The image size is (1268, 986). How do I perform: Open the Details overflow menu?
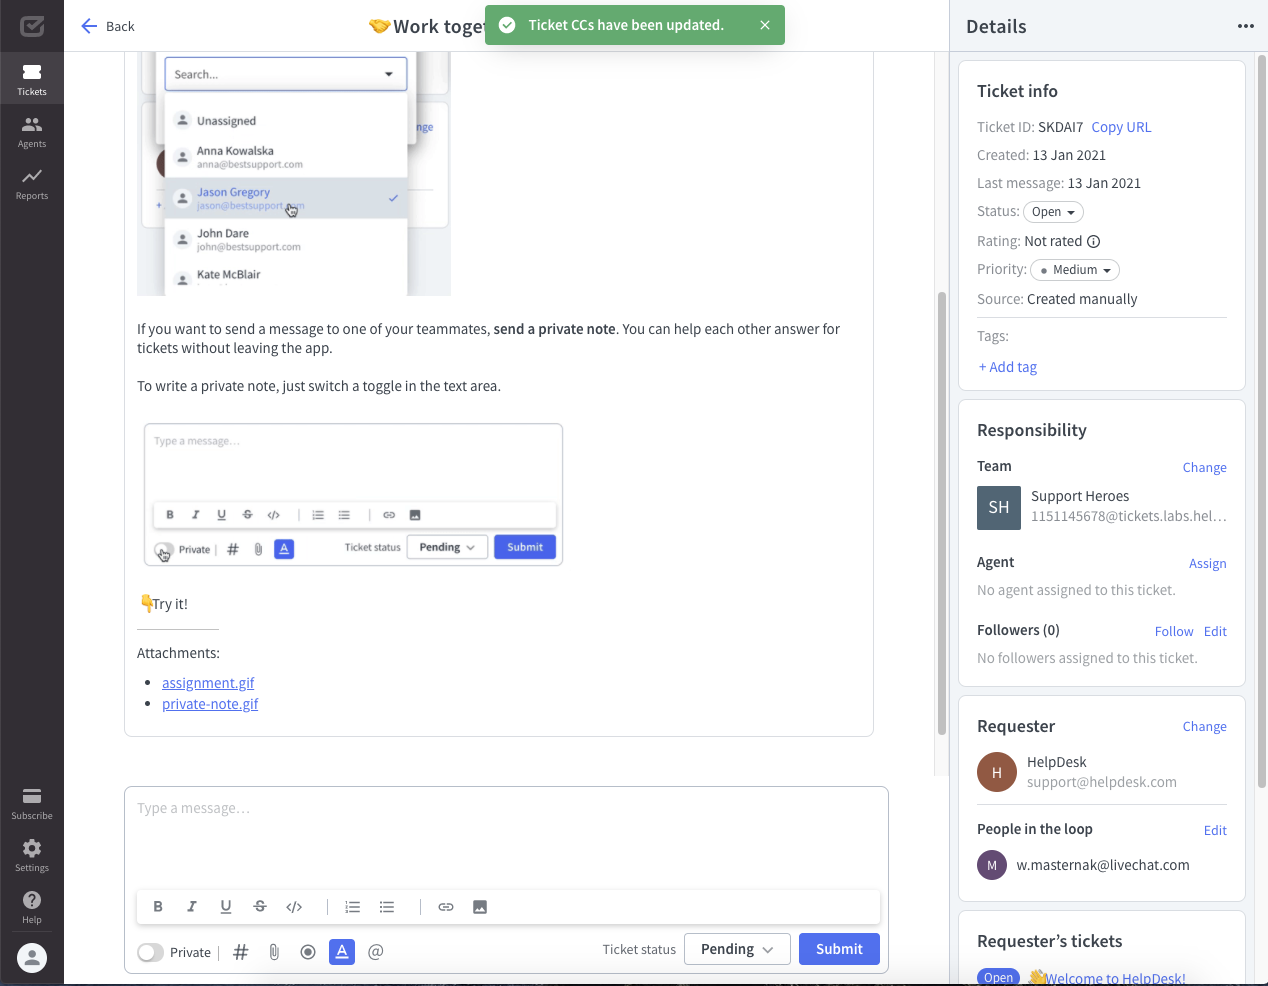point(1245,26)
